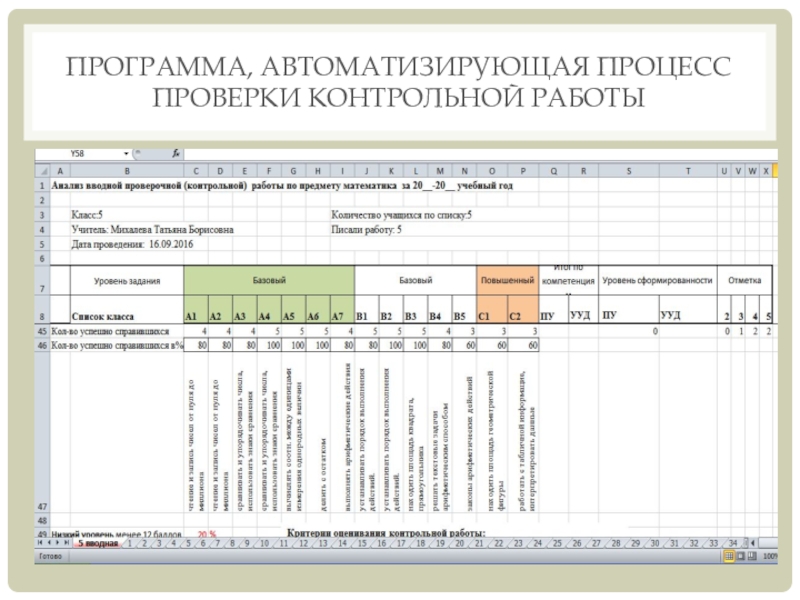800x600 pixels.
Task: Click the 100% zoom level indicator
Action: pos(768,554)
